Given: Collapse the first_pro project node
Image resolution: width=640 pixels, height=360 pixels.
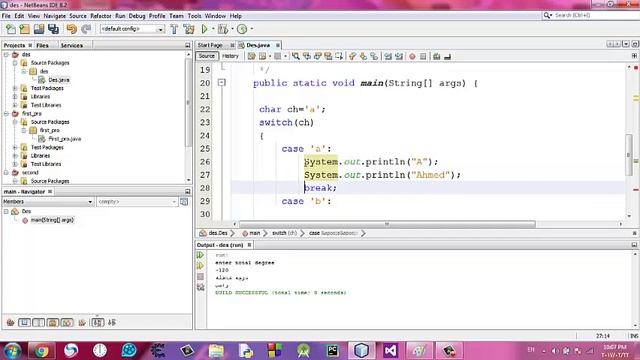Looking at the screenshot, I should pyautogui.click(x=6, y=113).
